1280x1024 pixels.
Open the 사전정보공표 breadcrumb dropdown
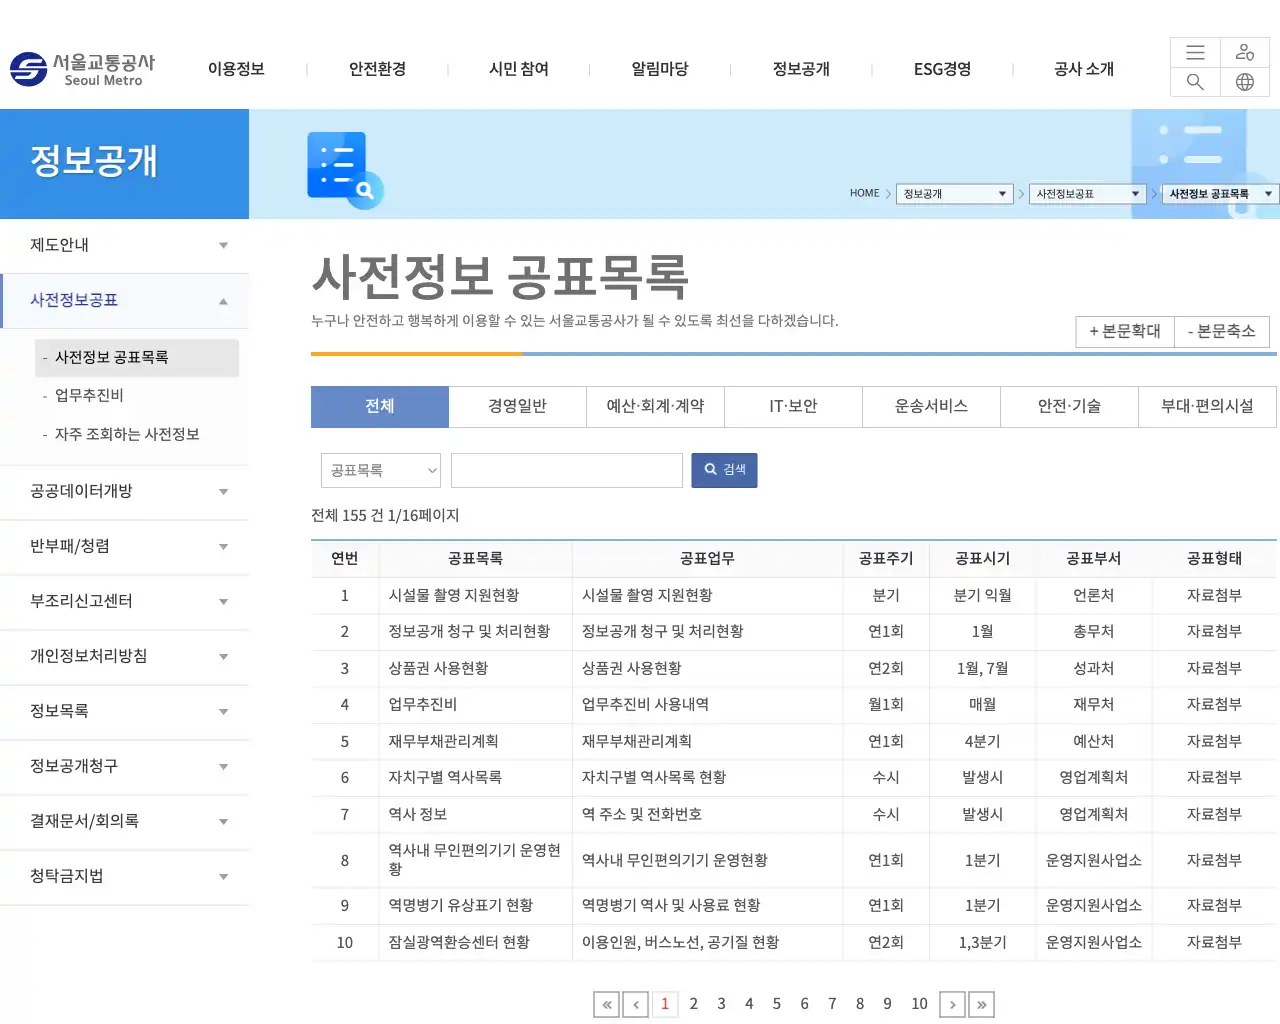pyautogui.click(x=1088, y=194)
